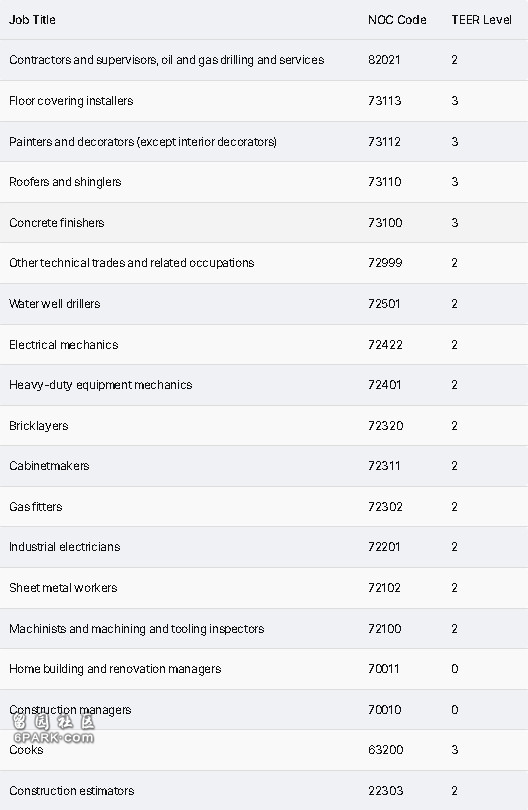Select the Construction estimators row
The width and height of the screenshot is (528, 810).
(x=264, y=791)
